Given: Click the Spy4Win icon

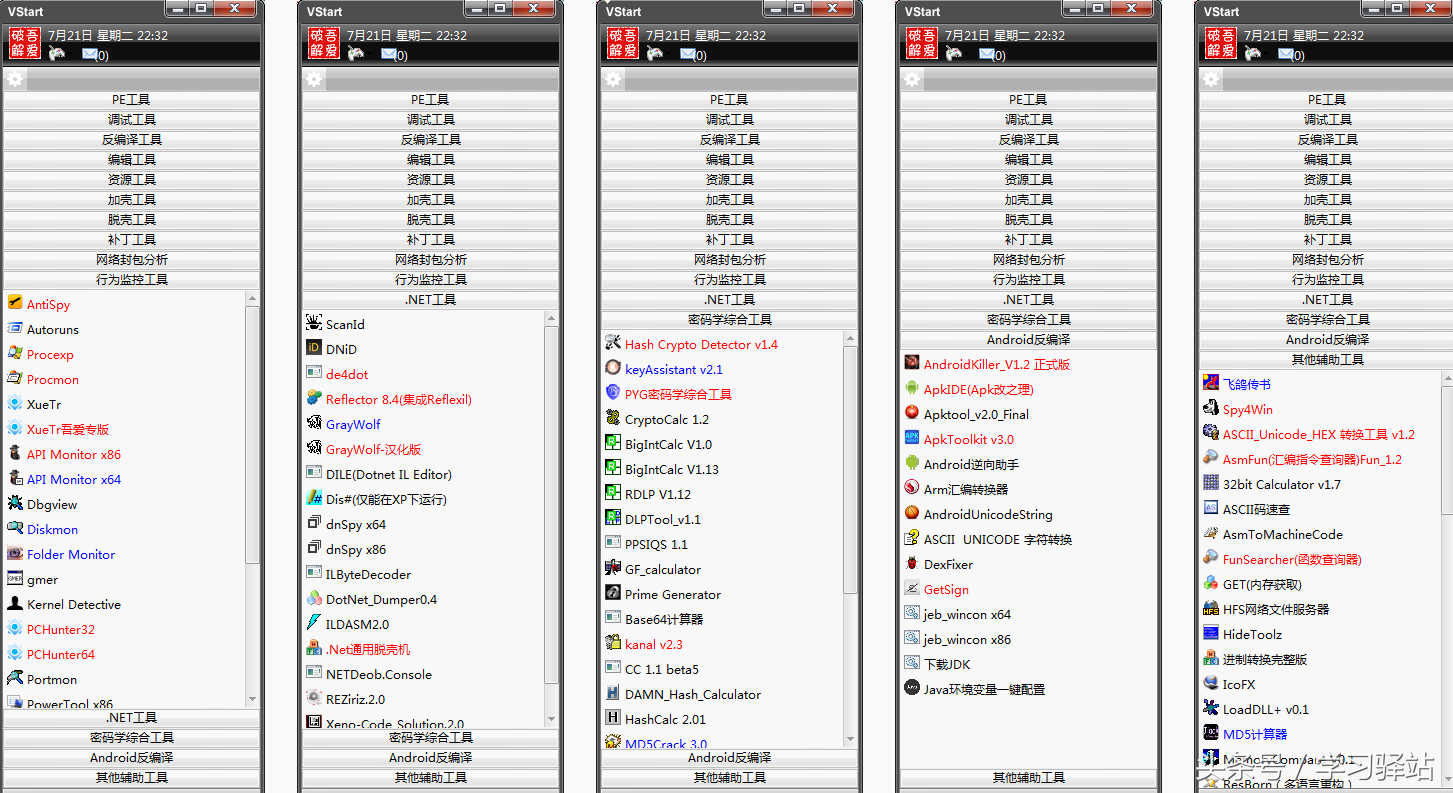Looking at the screenshot, I should 1211,409.
